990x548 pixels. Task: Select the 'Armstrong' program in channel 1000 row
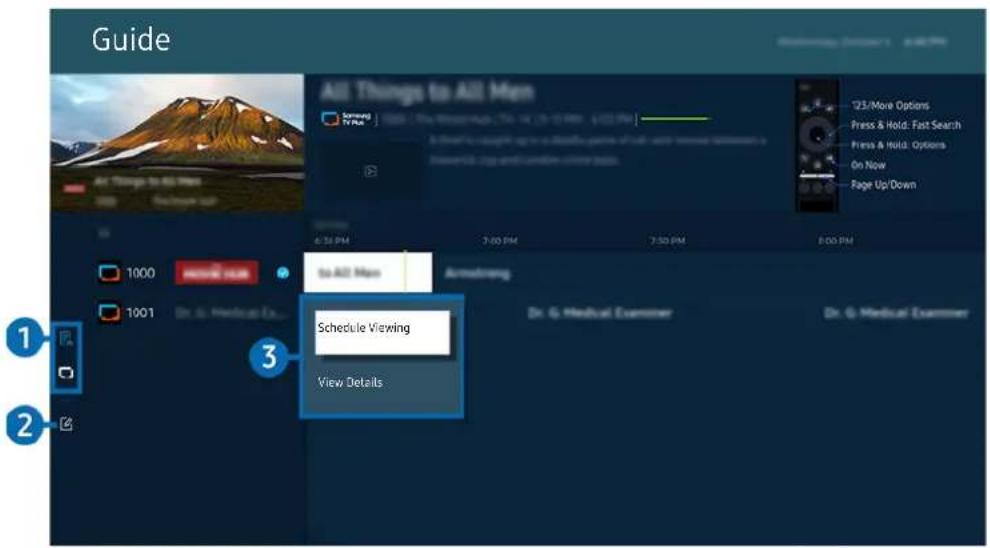[x=477, y=273]
